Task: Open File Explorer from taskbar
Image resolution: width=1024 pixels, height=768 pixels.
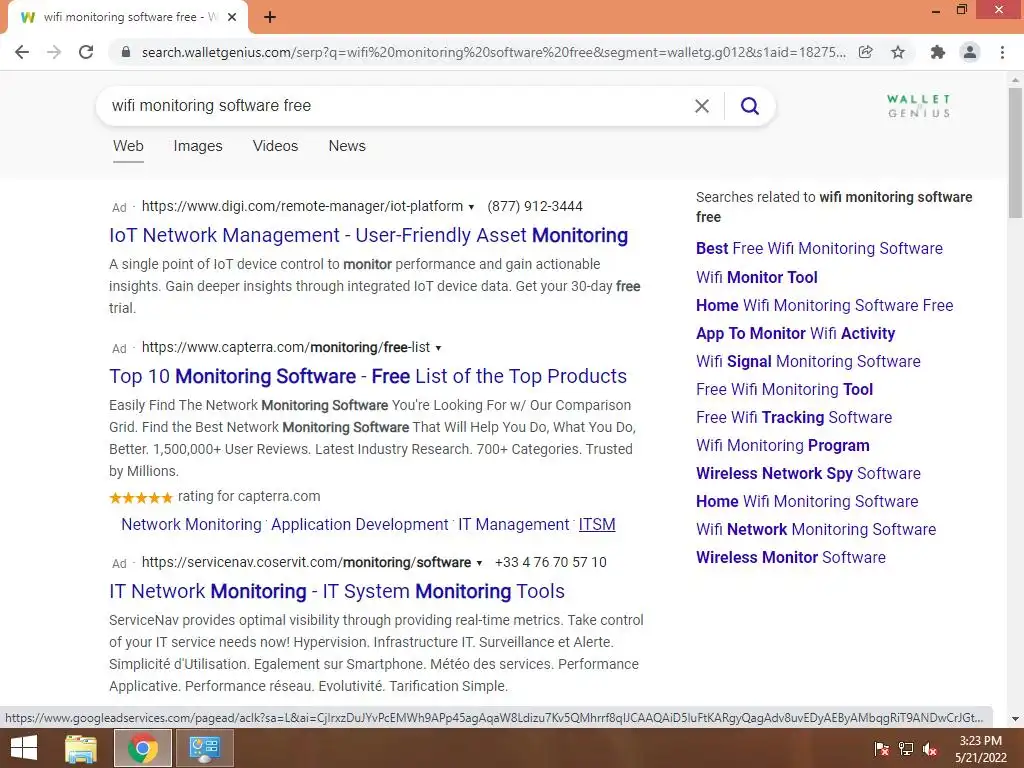Action: [x=81, y=748]
